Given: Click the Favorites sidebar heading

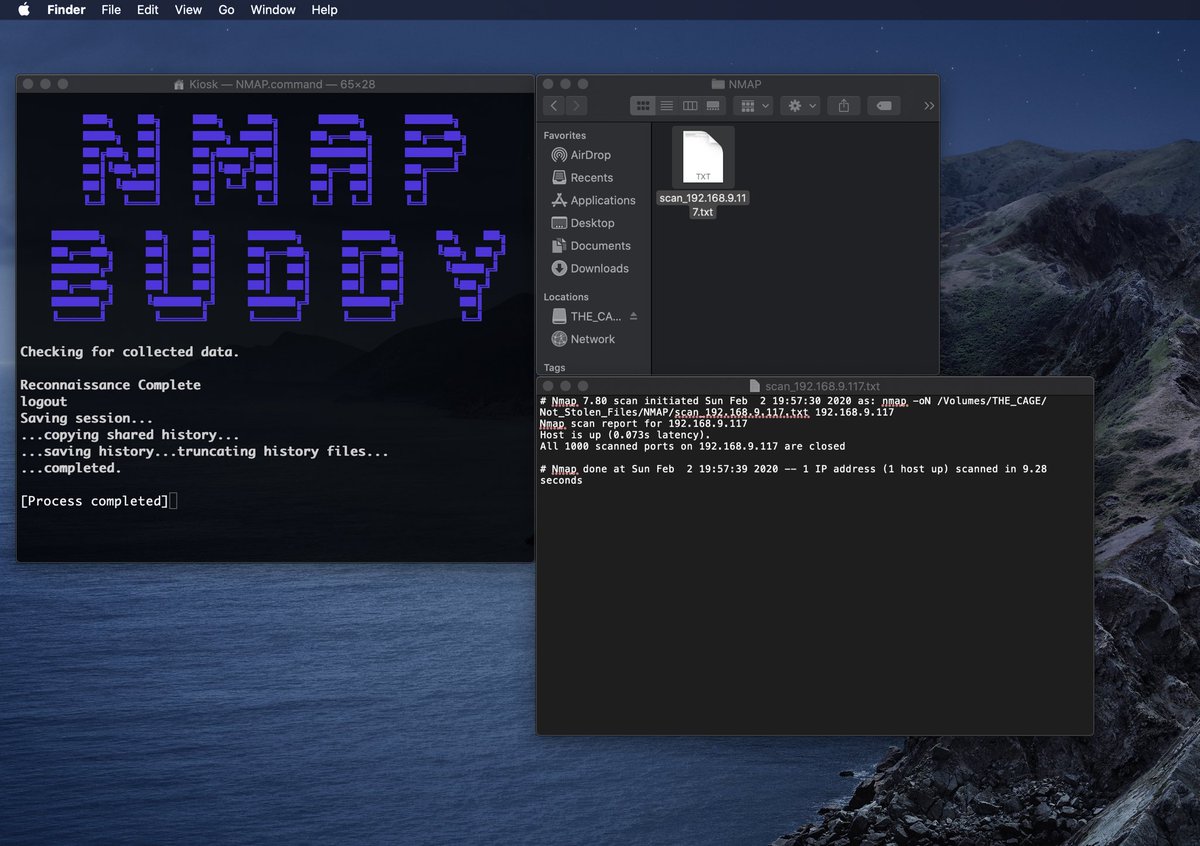Looking at the screenshot, I should (x=565, y=135).
